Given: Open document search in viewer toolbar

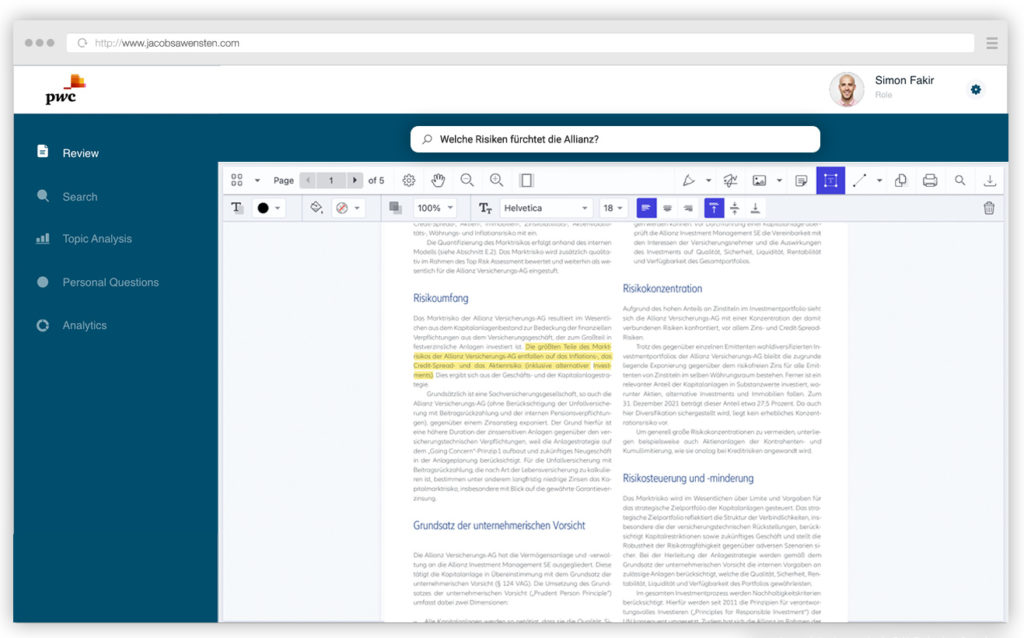Looking at the screenshot, I should pos(960,180).
